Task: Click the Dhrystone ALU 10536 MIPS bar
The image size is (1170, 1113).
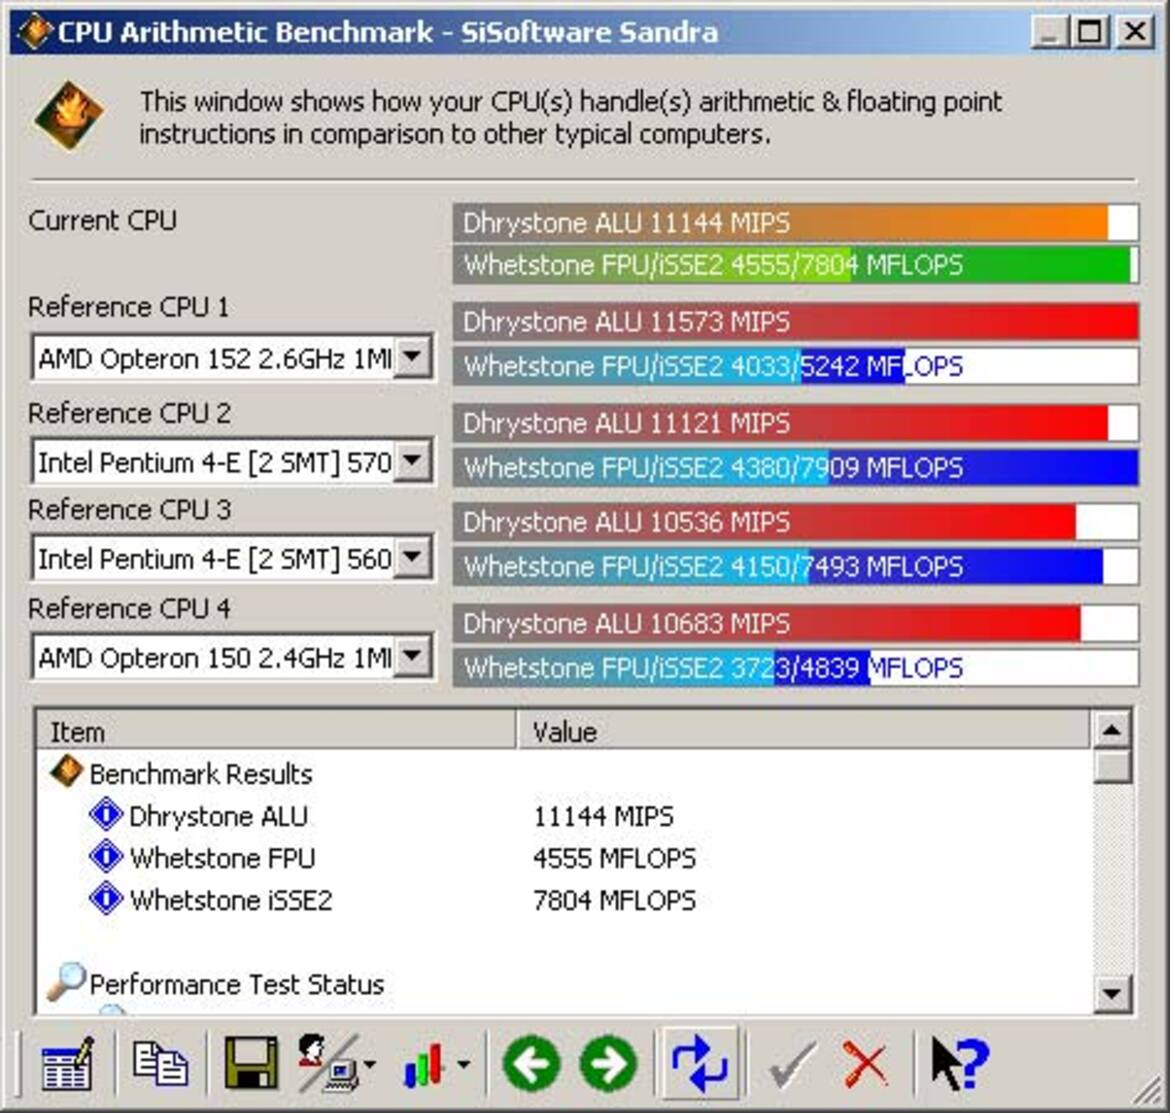Action: tap(795, 521)
